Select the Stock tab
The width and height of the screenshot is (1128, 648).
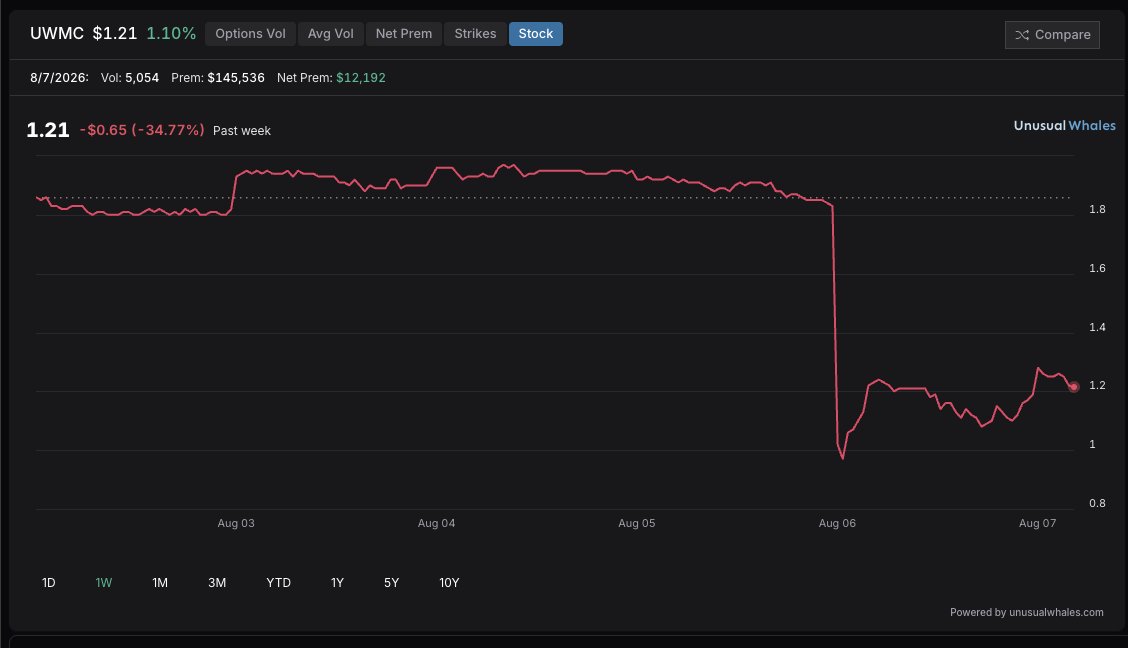[x=536, y=34]
